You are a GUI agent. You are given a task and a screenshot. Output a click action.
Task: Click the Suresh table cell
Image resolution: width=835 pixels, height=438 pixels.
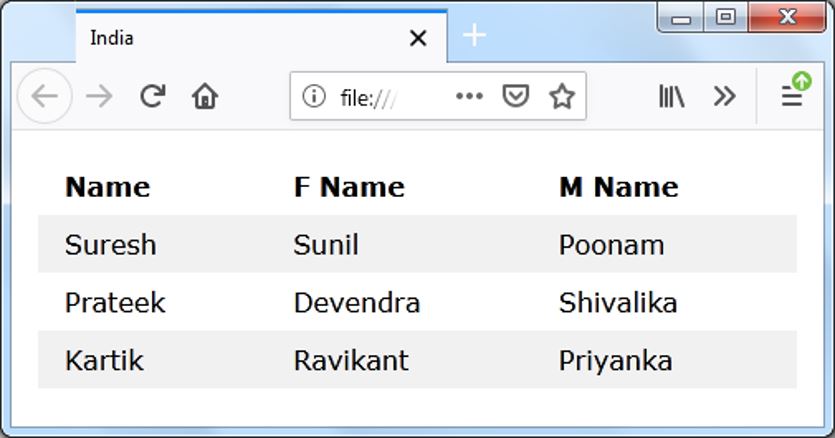click(x=110, y=245)
